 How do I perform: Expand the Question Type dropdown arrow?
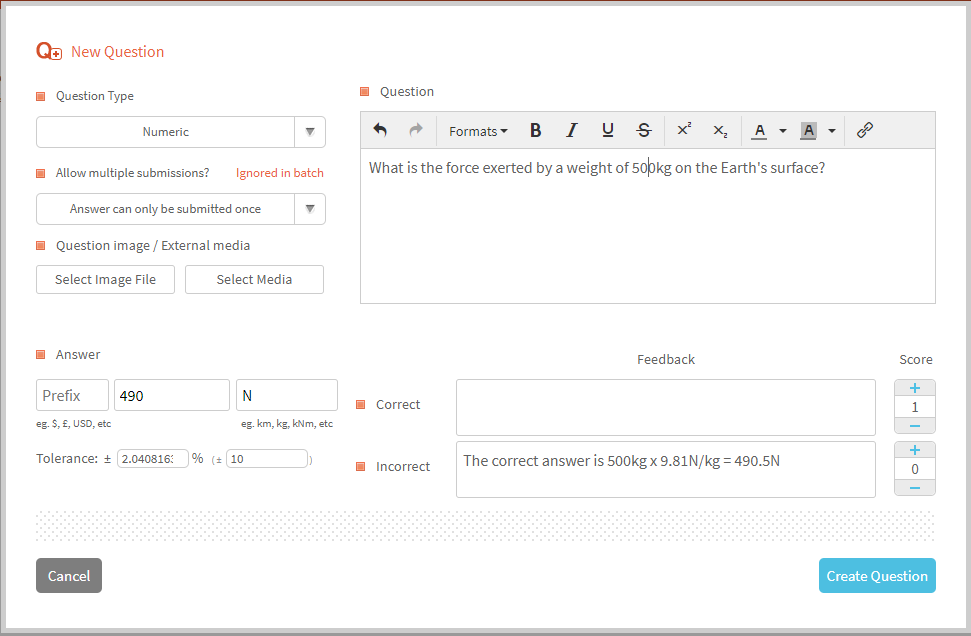[x=310, y=132]
